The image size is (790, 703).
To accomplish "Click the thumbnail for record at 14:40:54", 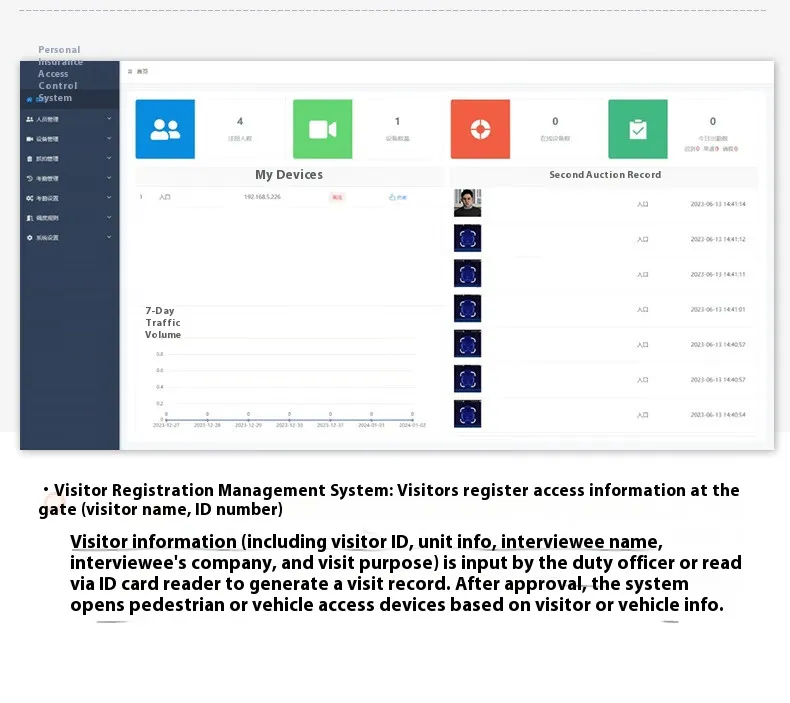I will (x=467, y=414).
